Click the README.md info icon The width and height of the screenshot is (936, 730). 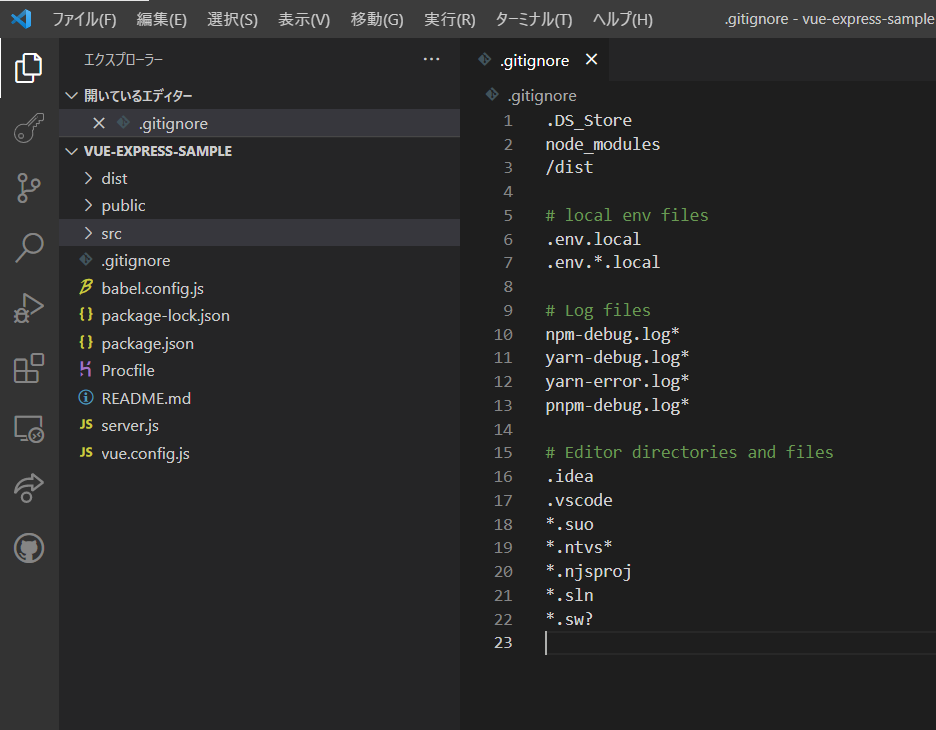(86, 398)
